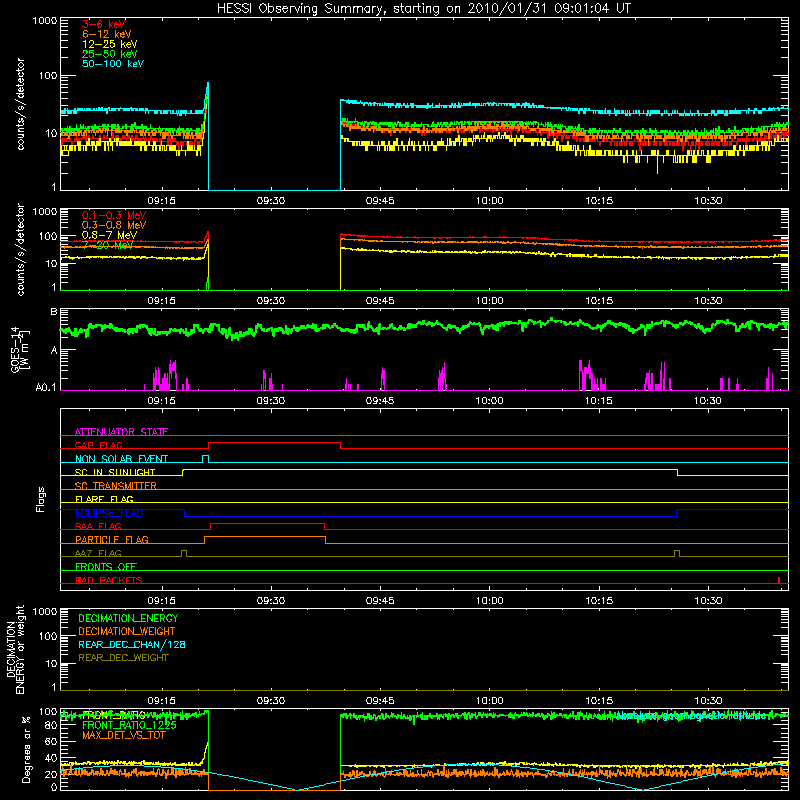Click the HESSI Observing Summary title text

click(423, 9)
